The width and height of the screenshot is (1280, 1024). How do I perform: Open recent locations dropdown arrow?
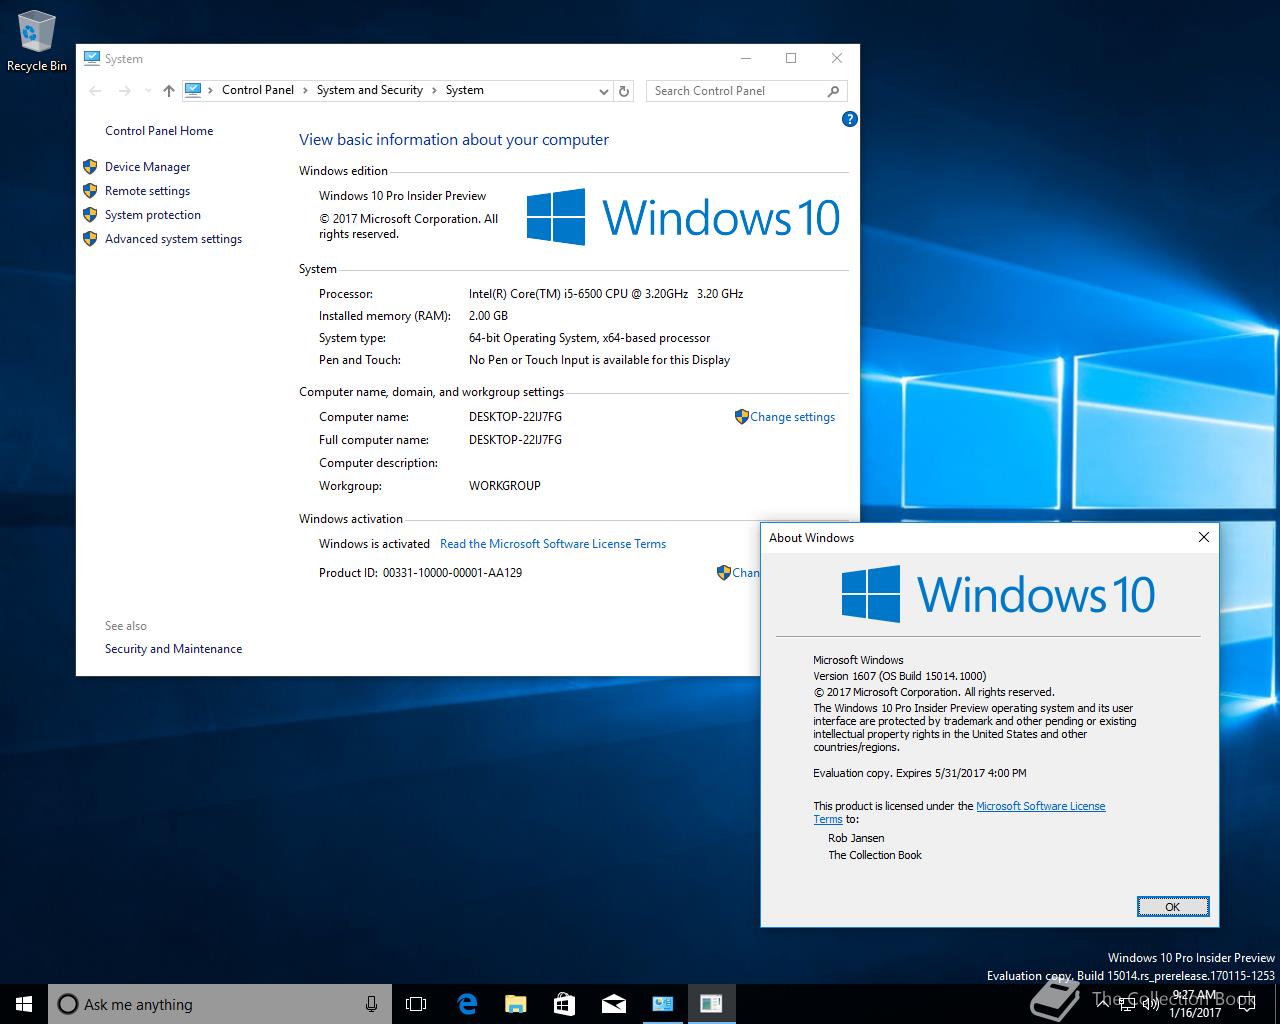(148, 91)
